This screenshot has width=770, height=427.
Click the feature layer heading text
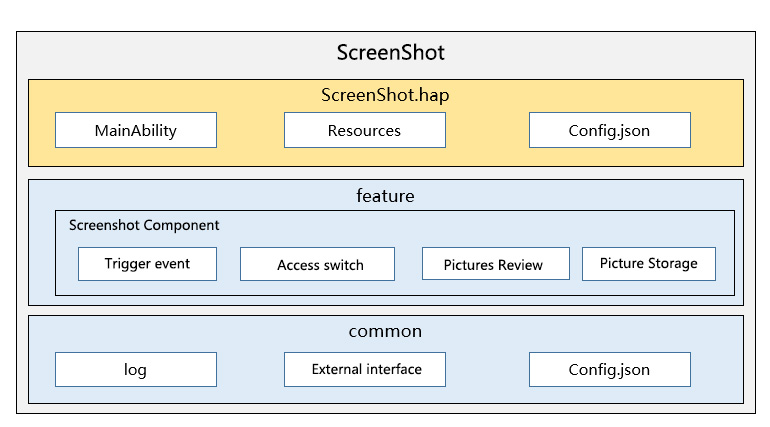385,196
